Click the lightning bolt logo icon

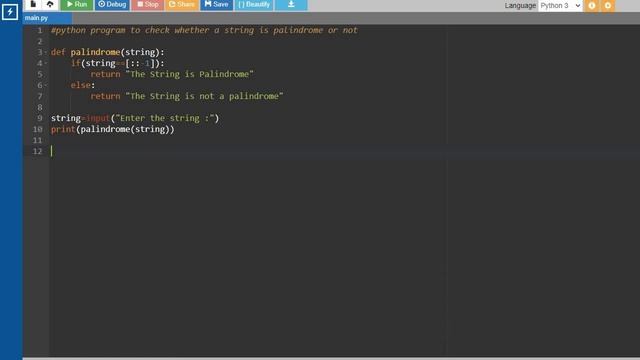(x=10, y=12)
